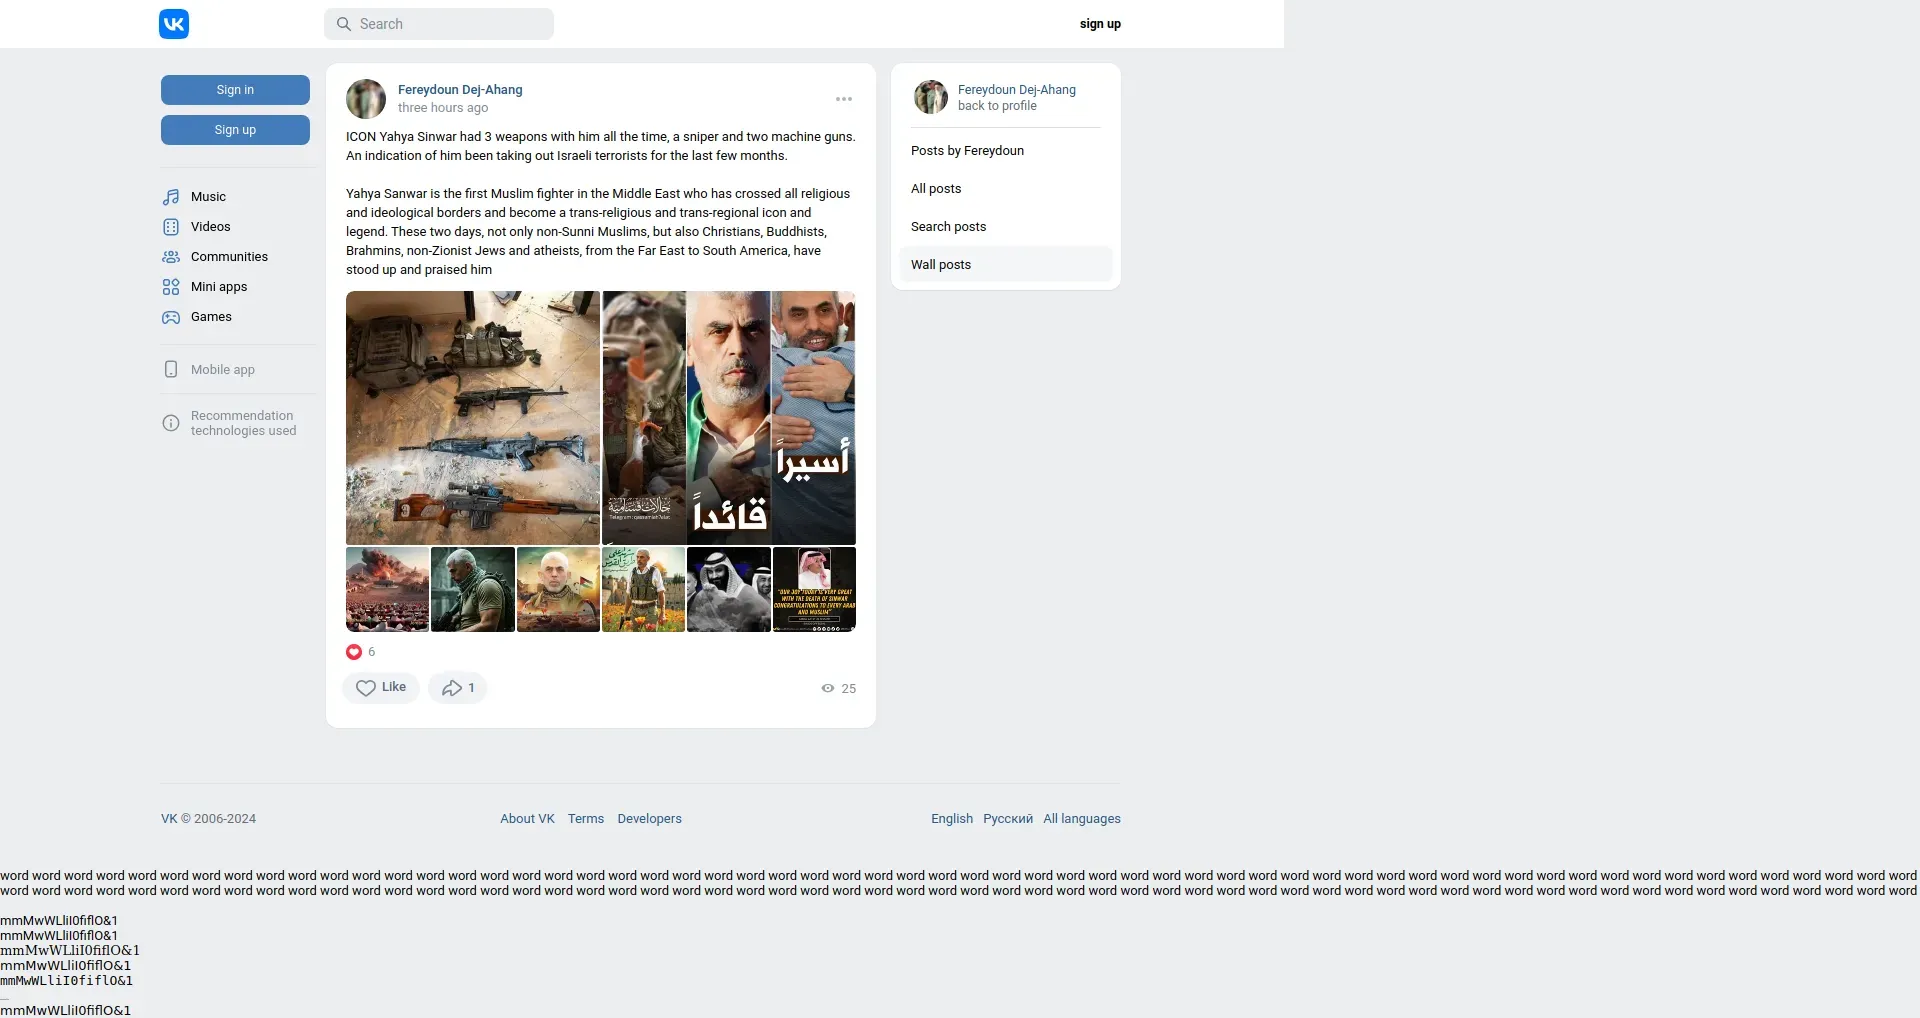
Task: Open the small thumbnail of the white-haired man with flag
Action: 558,589
